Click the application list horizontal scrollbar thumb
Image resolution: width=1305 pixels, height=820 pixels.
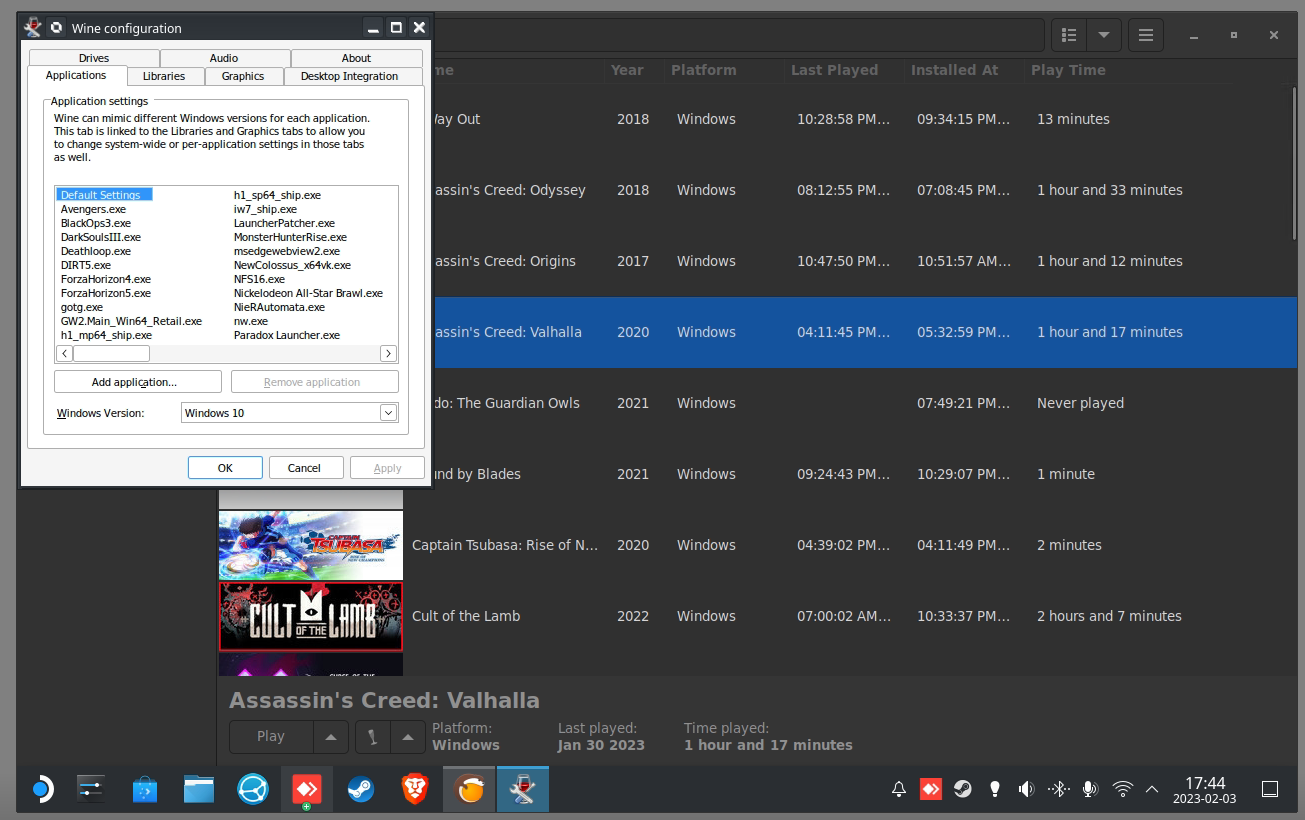(x=111, y=353)
